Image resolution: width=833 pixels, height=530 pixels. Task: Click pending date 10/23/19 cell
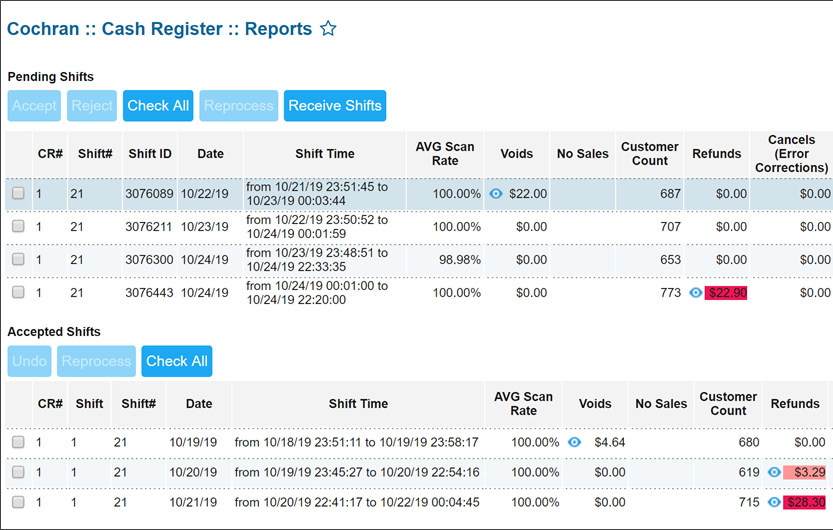(205, 227)
